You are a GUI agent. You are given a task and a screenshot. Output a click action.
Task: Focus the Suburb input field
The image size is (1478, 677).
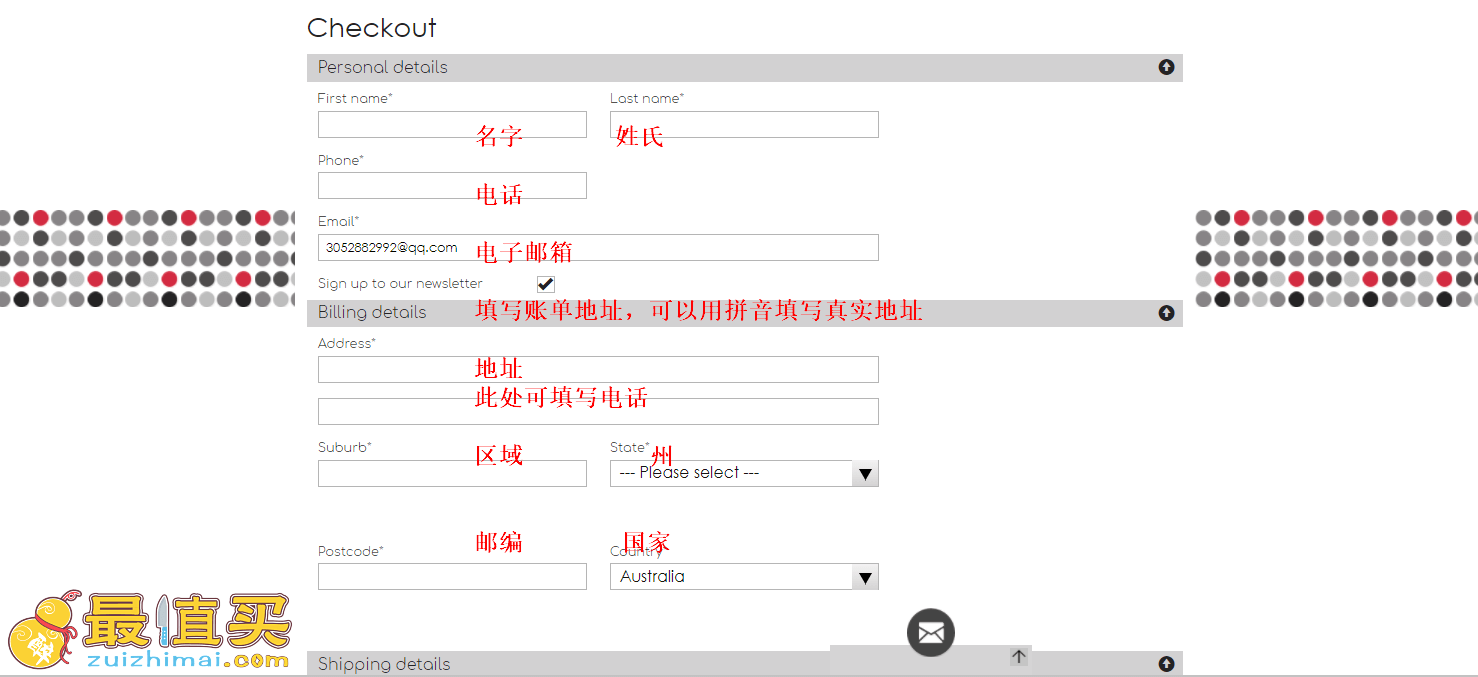point(452,473)
